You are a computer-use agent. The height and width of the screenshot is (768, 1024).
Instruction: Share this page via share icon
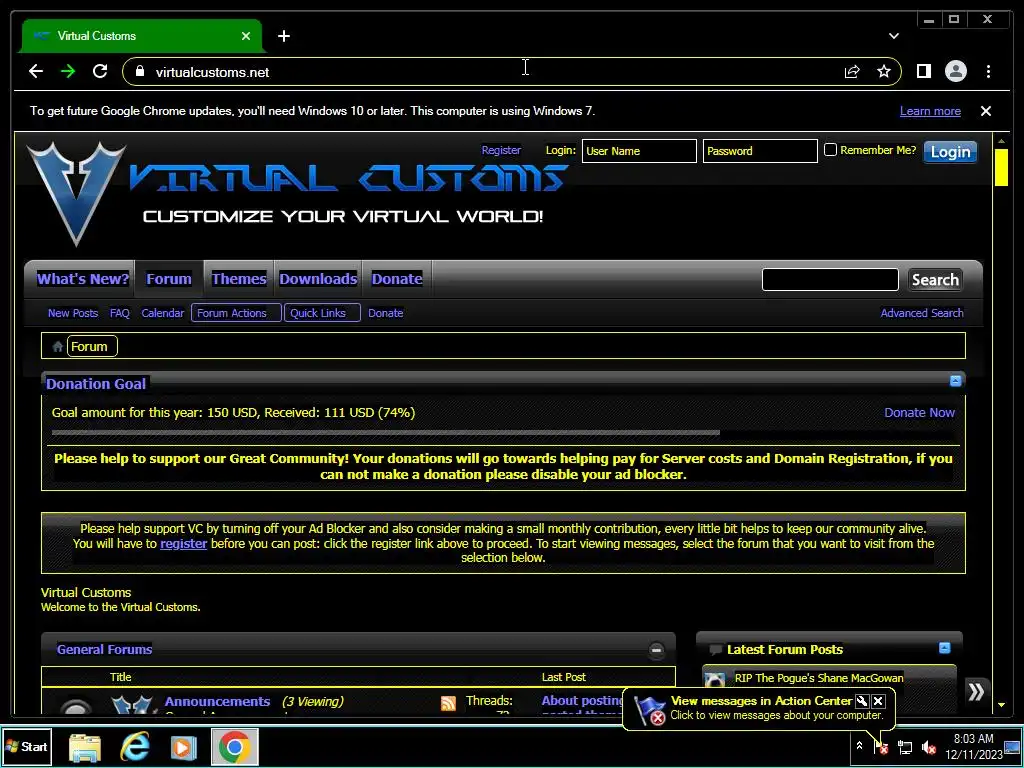click(x=852, y=71)
